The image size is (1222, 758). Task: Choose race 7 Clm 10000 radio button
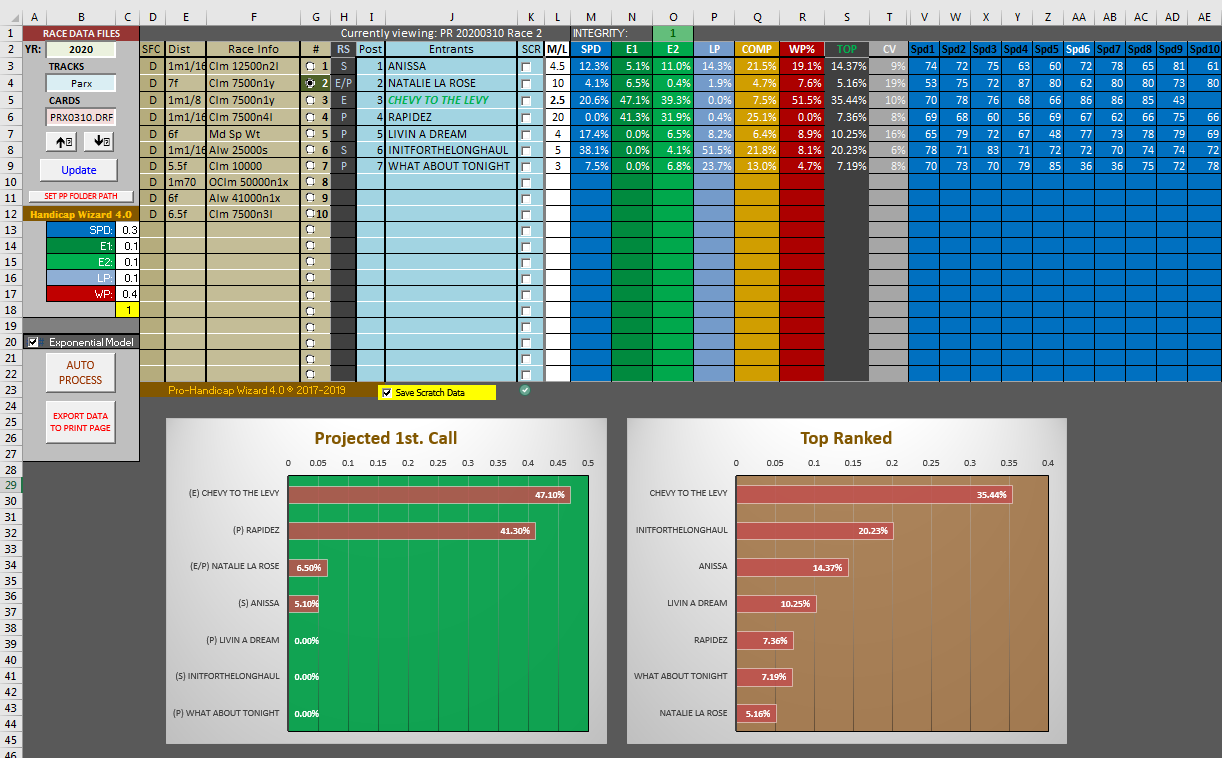(x=311, y=166)
